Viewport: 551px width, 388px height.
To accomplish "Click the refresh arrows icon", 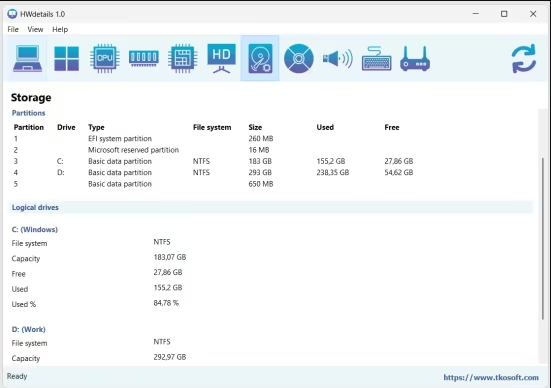I will pyautogui.click(x=524, y=58).
